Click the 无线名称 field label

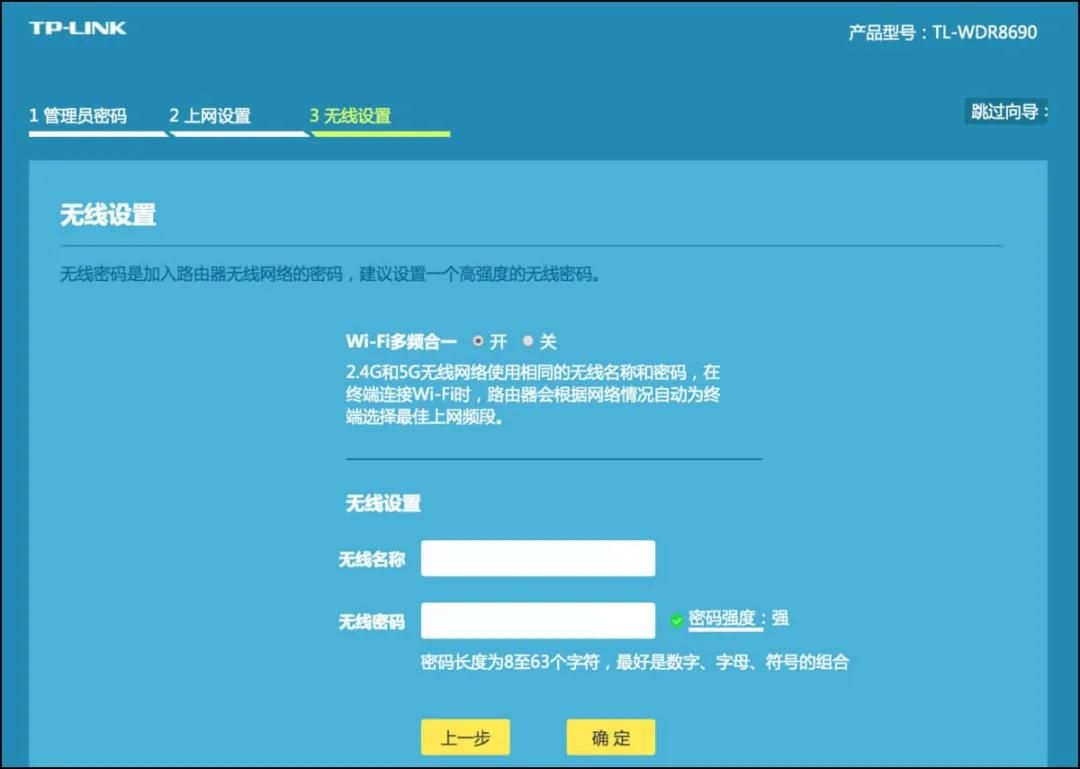click(x=371, y=560)
